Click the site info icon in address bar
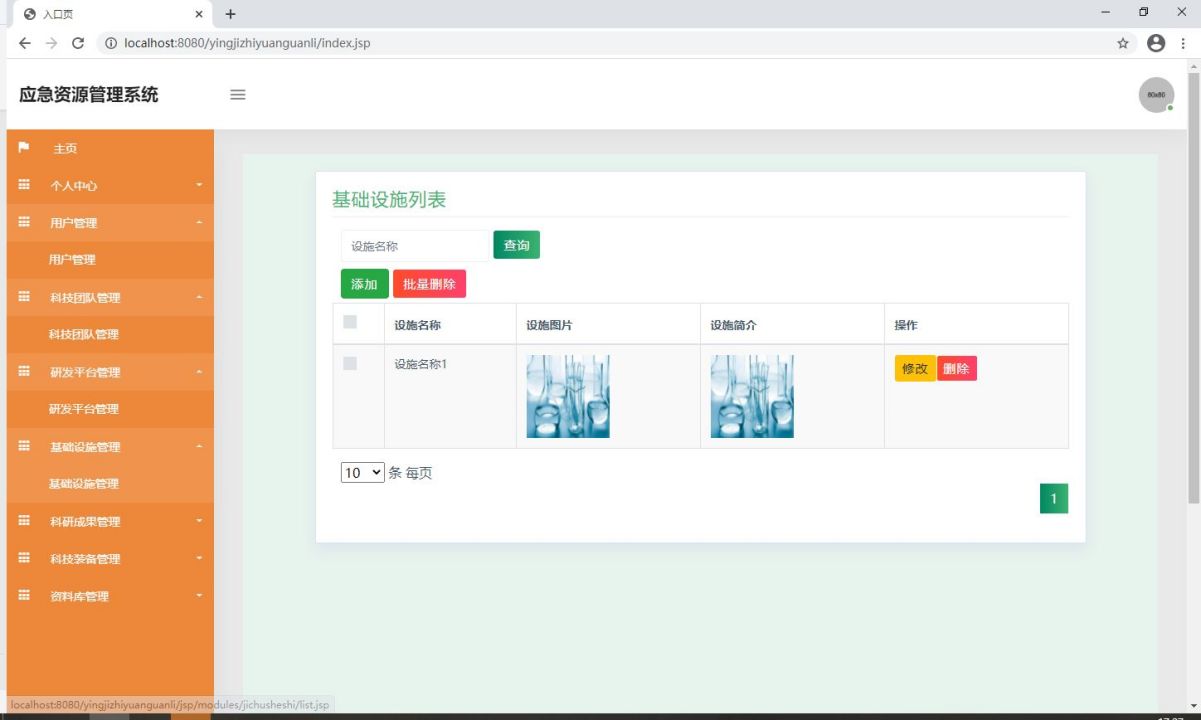1201x720 pixels. (x=111, y=43)
